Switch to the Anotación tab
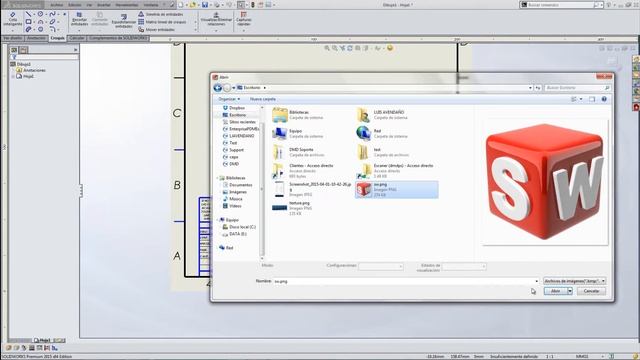Viewport: 640px width, 360px height. [x=36, y=38]
